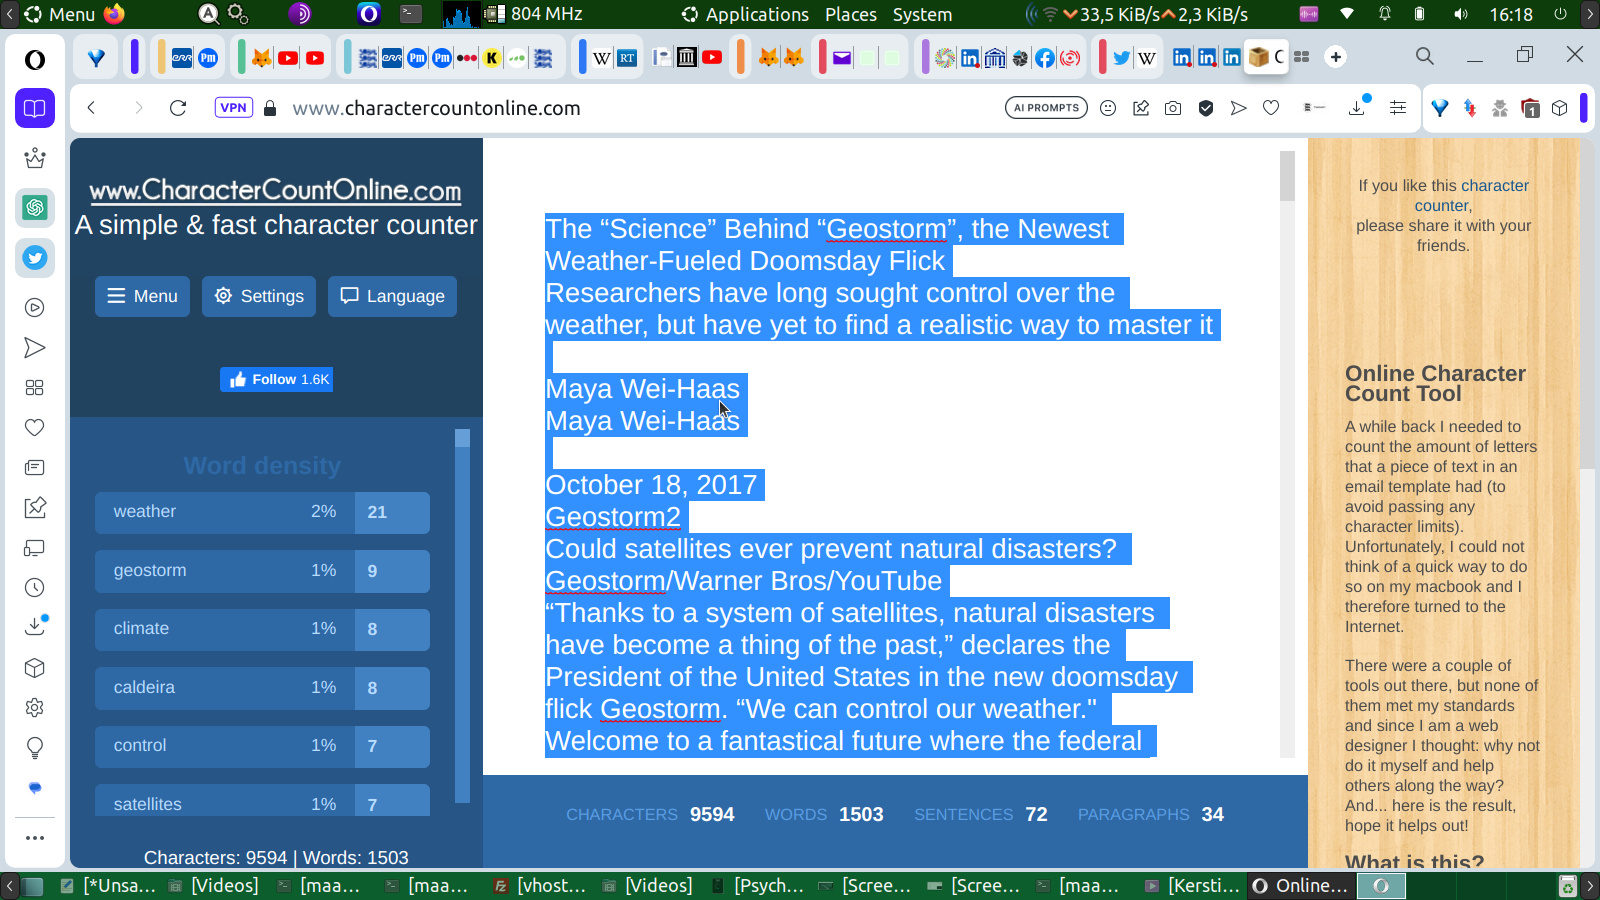Click inside the text box at 'October 18, 2017'
1600x900 pixels.
[651, 485]
